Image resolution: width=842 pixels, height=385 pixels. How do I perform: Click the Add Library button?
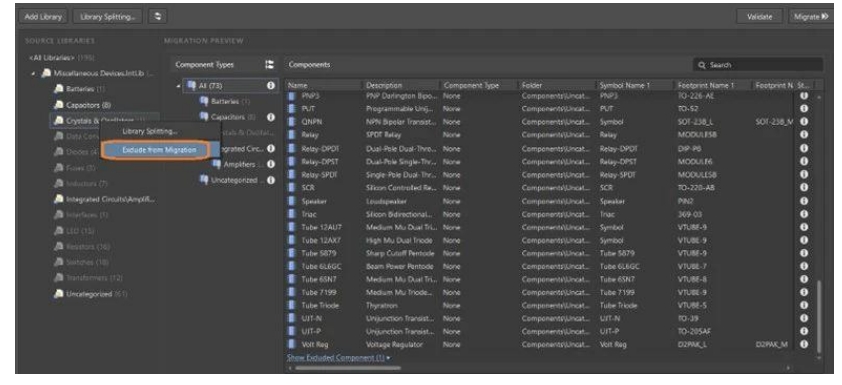click(x=43, y=17)
